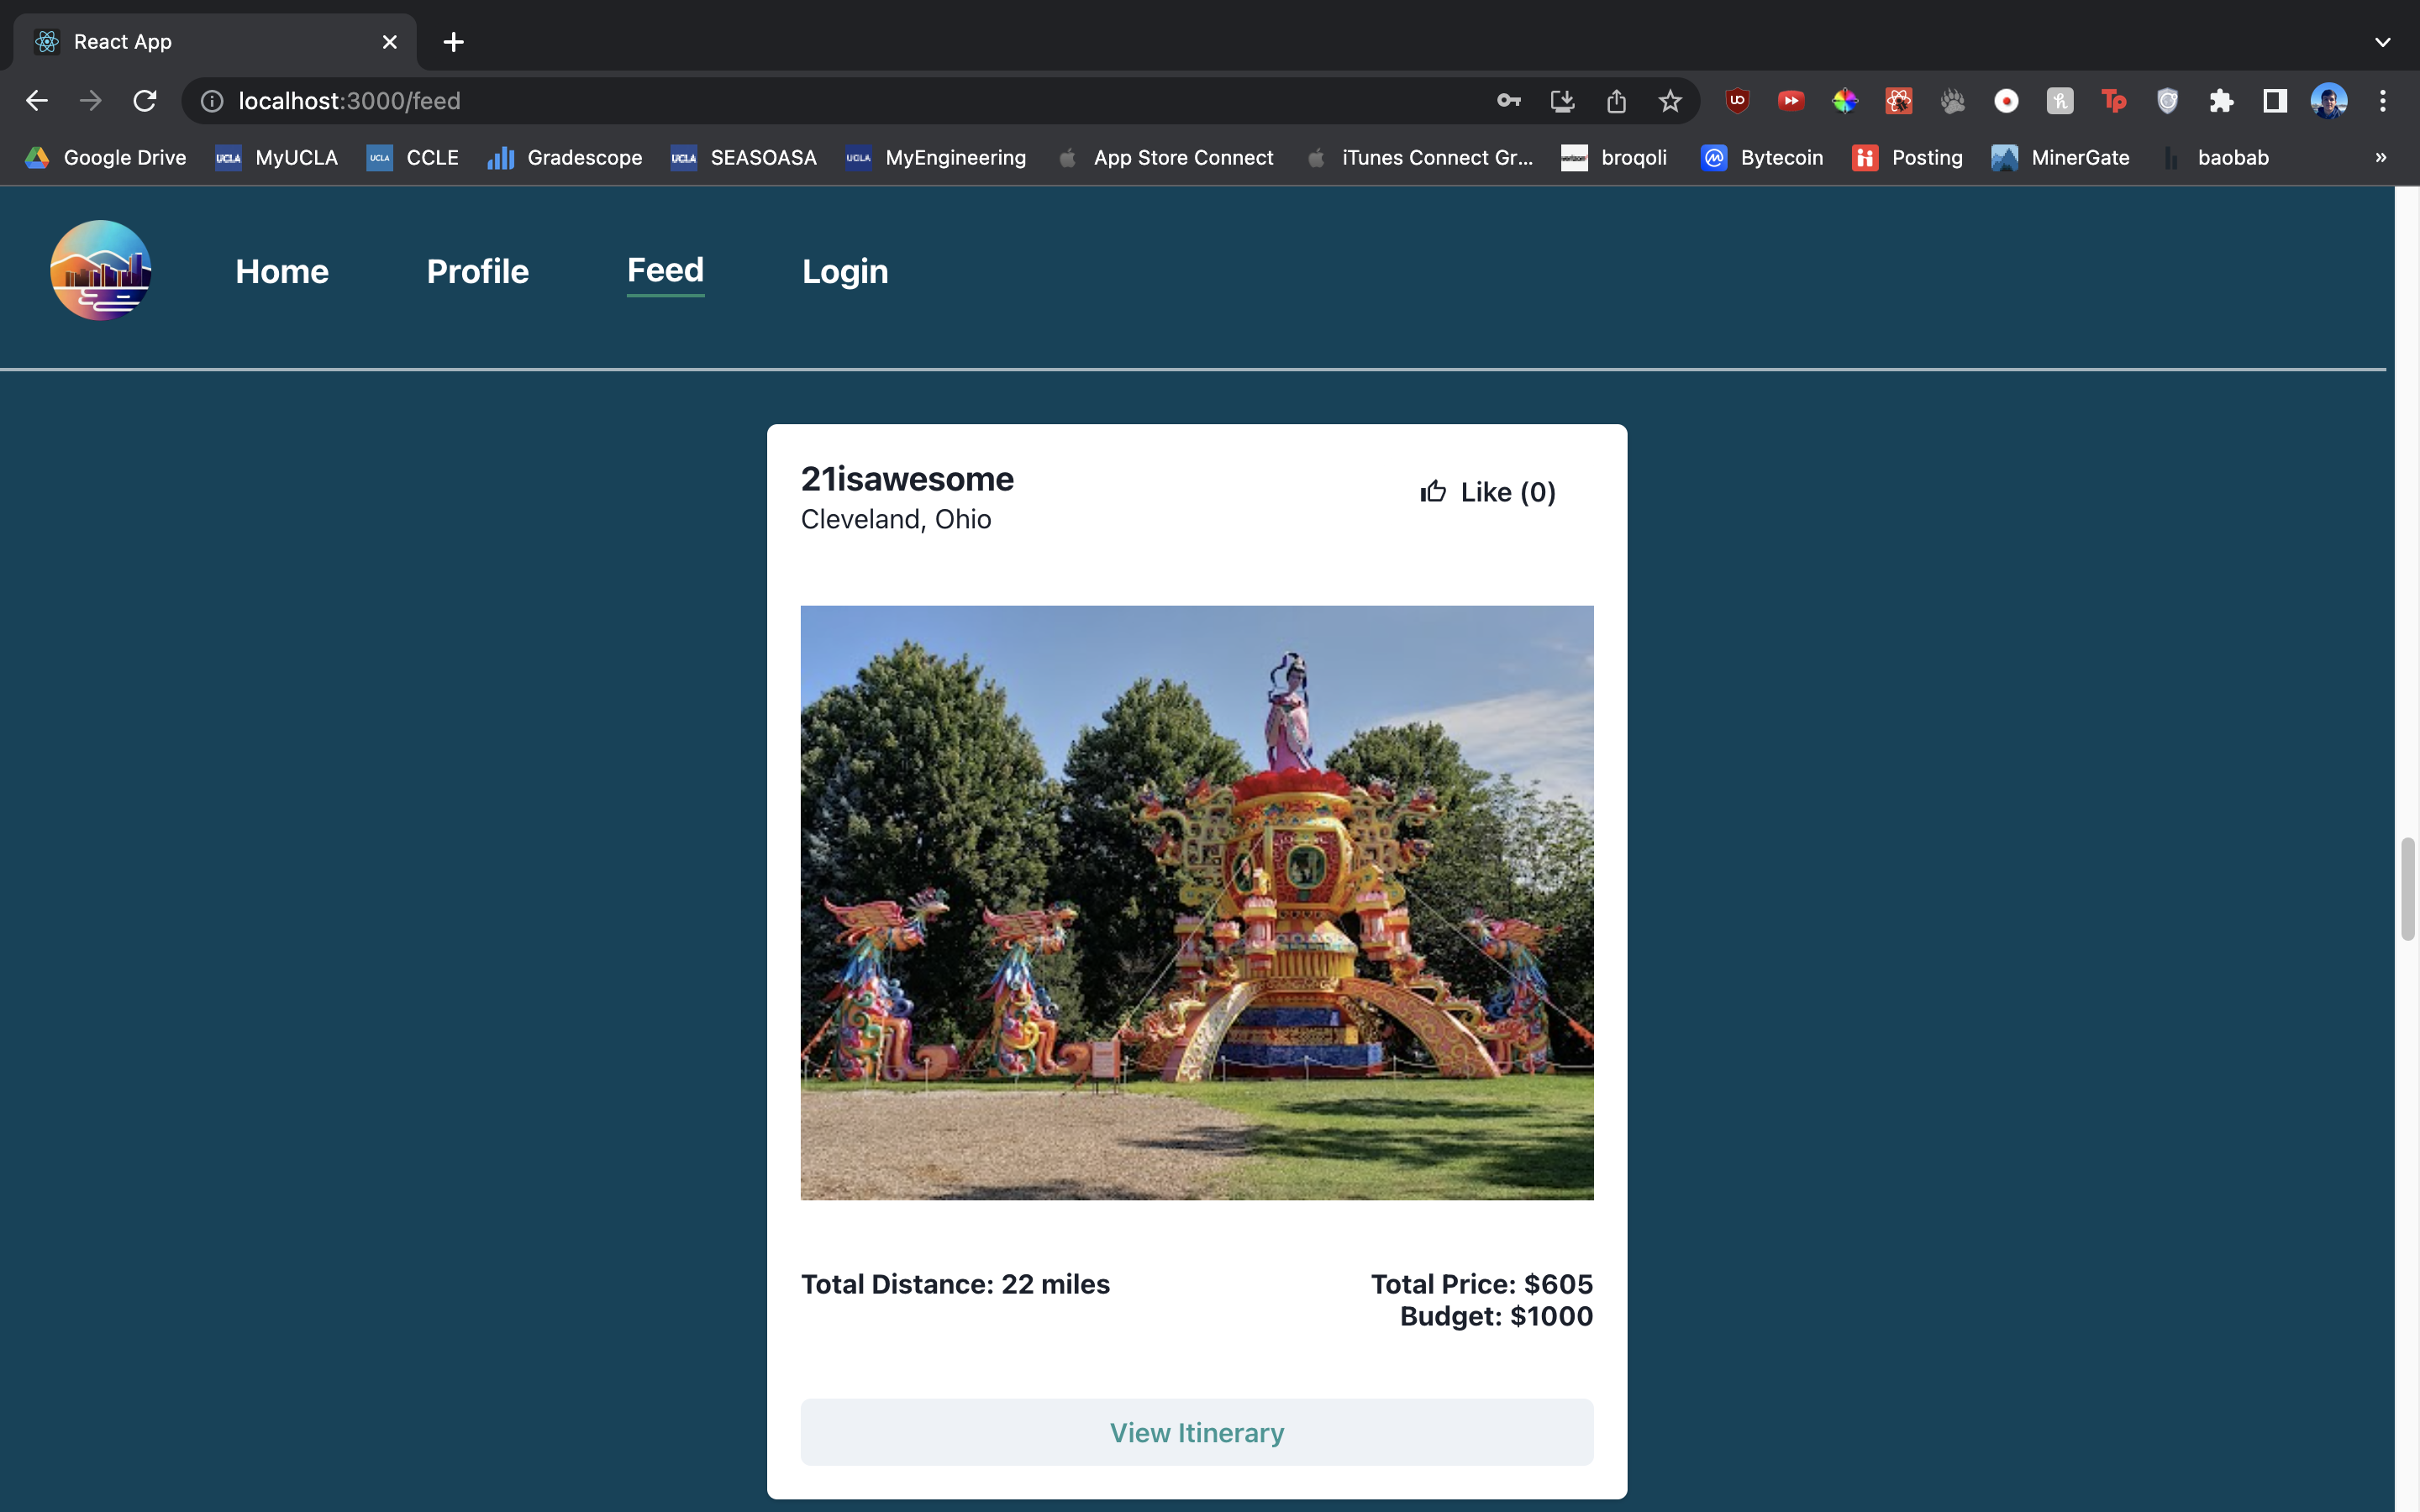Go to the Profile nav tab
The height and width of the screenshot is (1512, 2420).
(x=477, y=271)
